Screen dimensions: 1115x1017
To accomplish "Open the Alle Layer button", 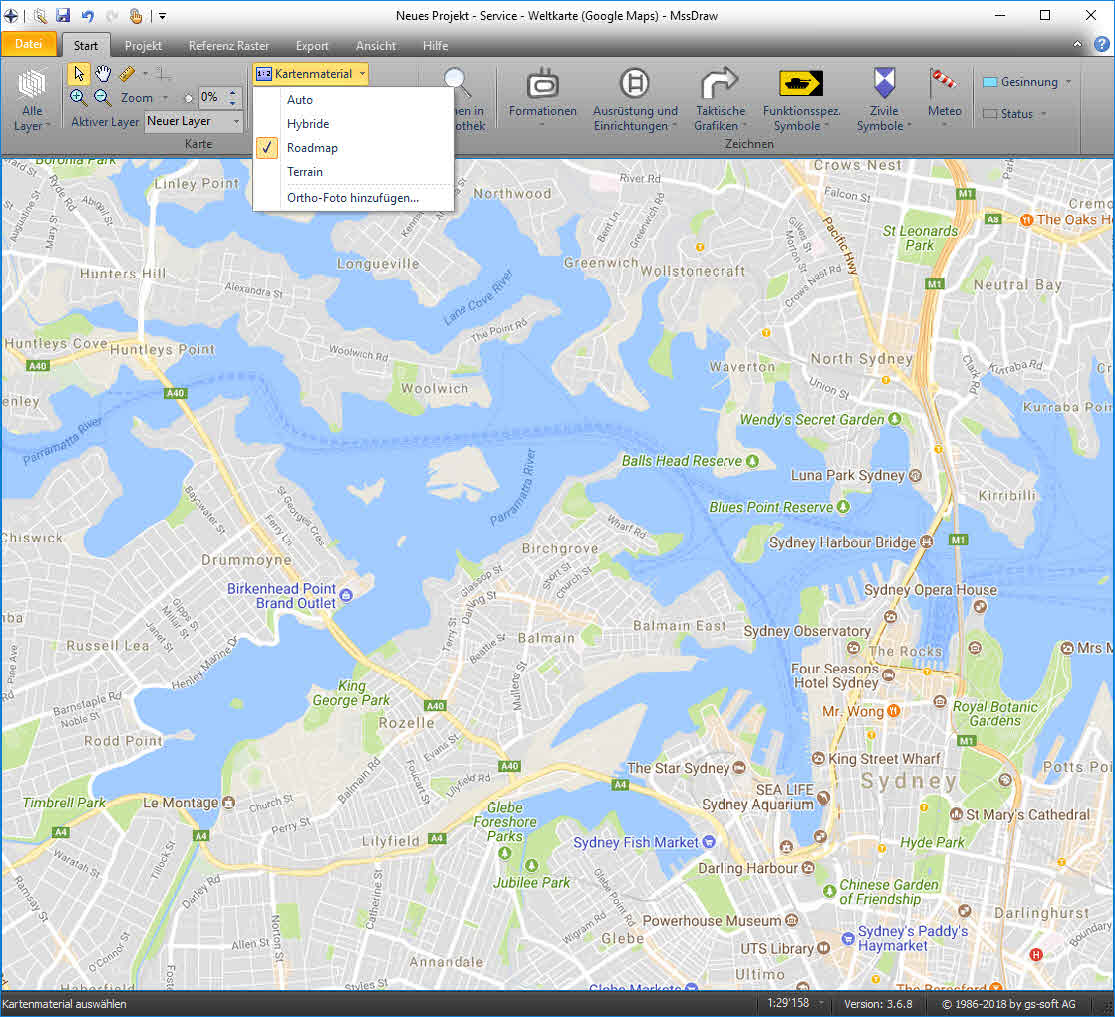I will [32, 100].
